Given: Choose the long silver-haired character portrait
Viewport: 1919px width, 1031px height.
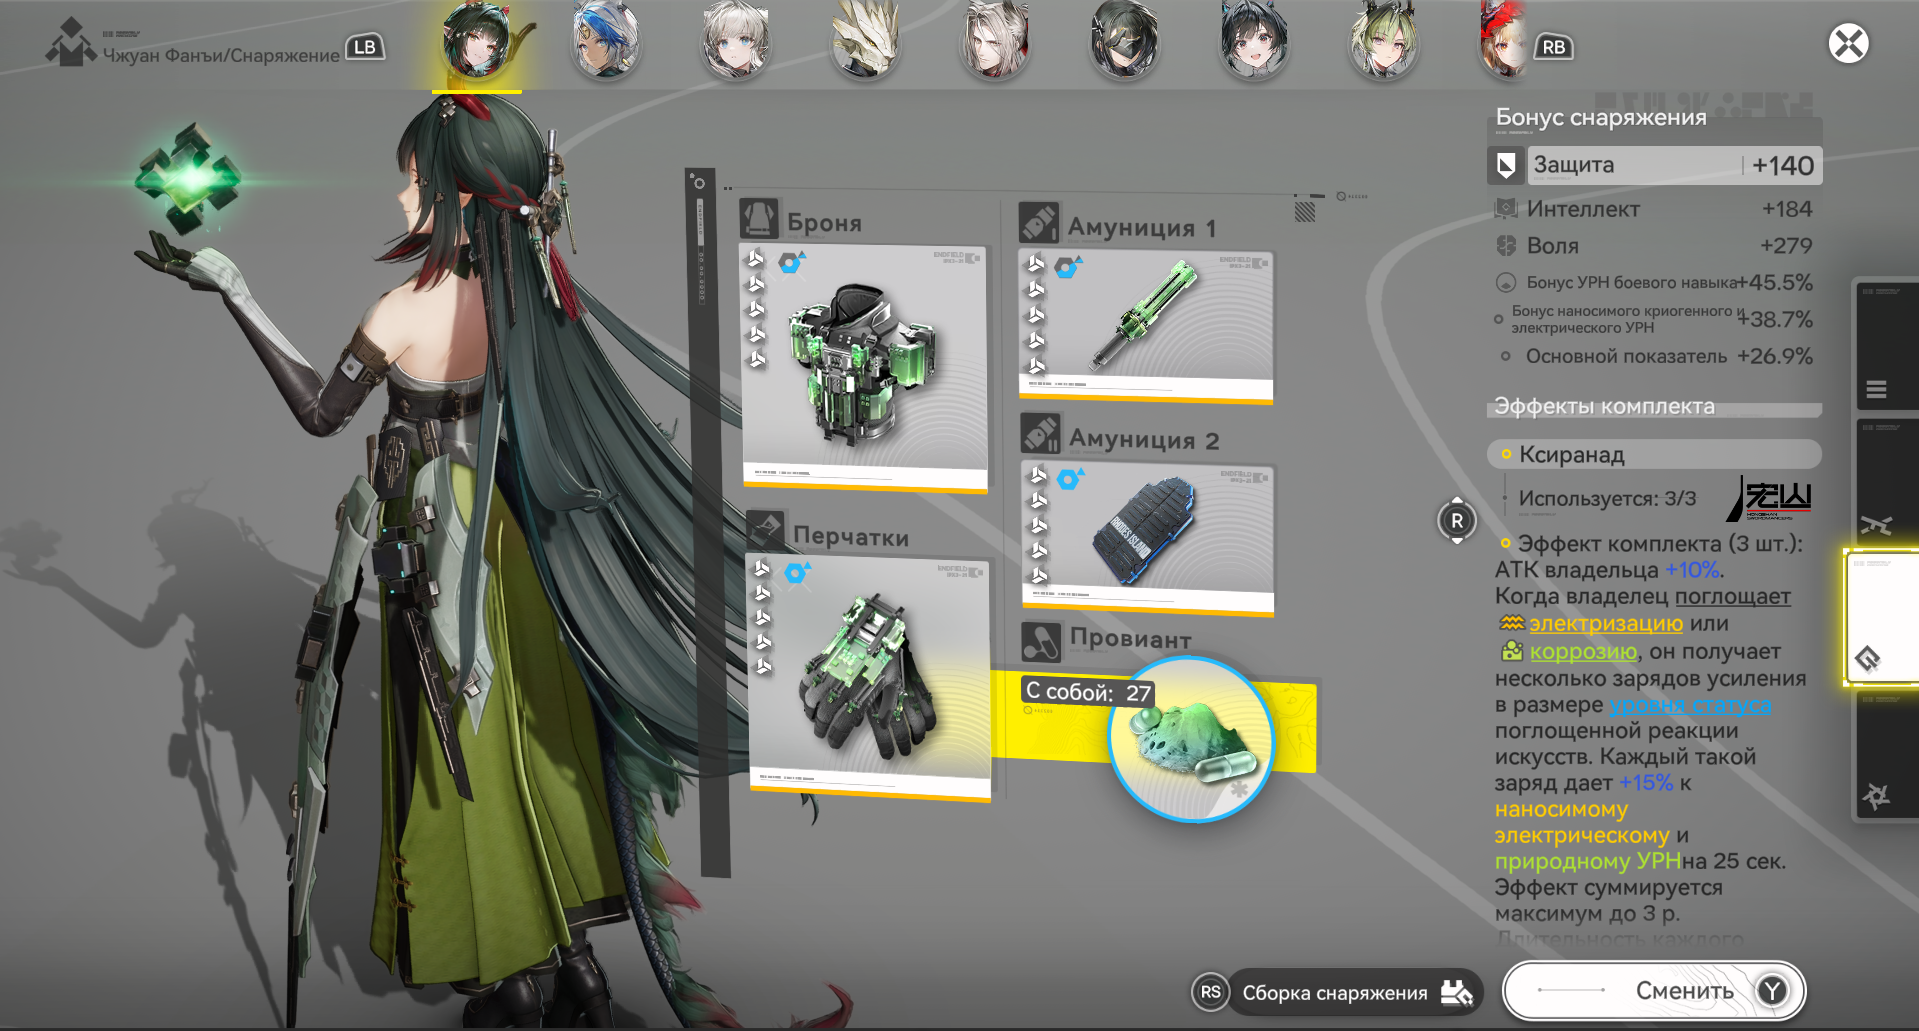Looking at the screenshot, I should coord(996,42).
